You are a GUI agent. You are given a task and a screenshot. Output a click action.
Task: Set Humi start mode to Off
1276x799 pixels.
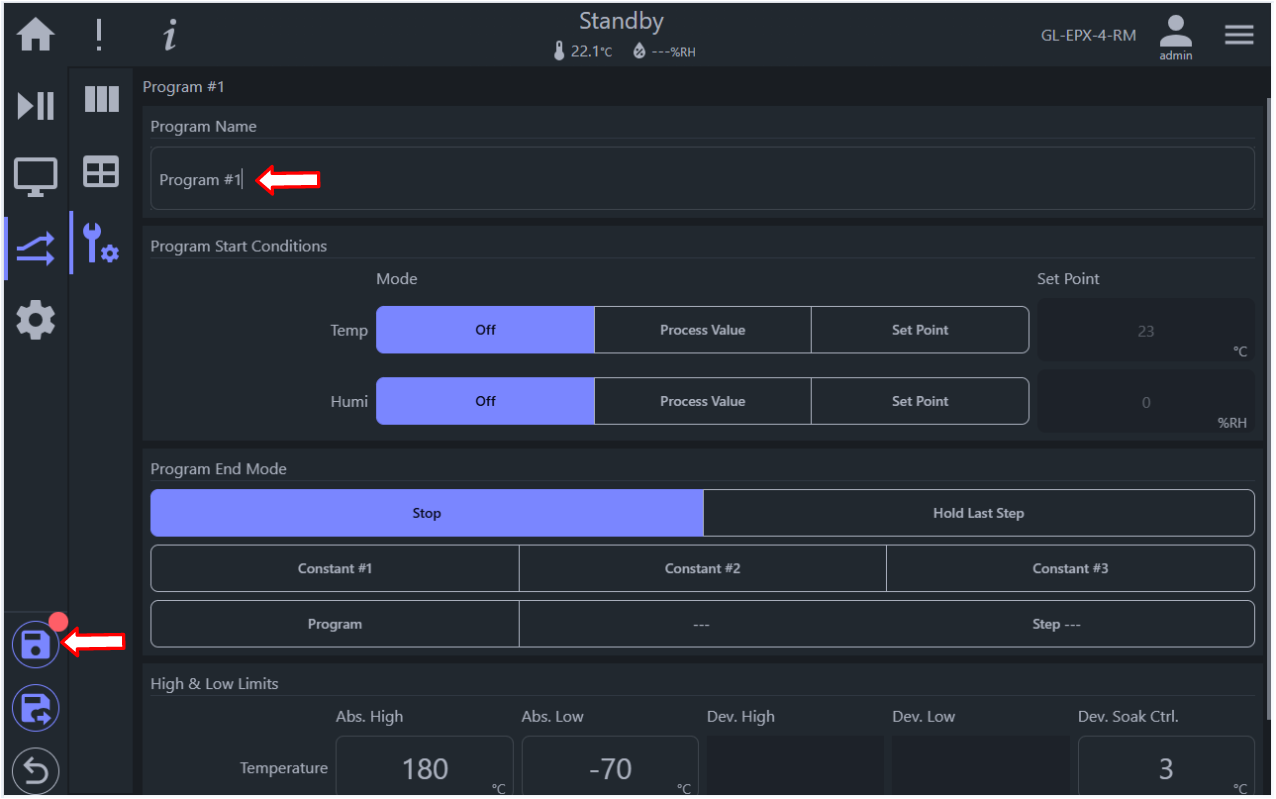485,401
